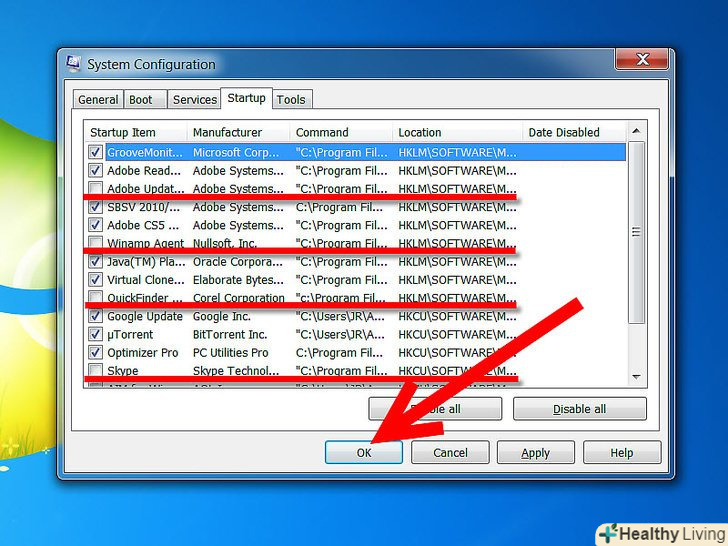Click 'Skype Technol...' manufacturer cell
728x546 pixels.
pos(236,371)
